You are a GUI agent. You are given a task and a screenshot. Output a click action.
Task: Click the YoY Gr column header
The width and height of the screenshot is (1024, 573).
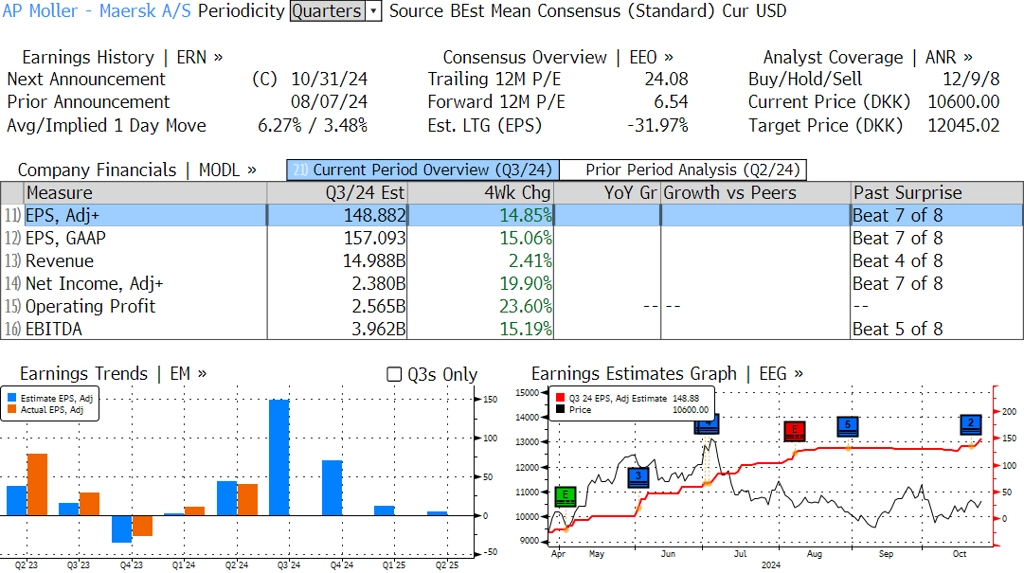[607, 193]
